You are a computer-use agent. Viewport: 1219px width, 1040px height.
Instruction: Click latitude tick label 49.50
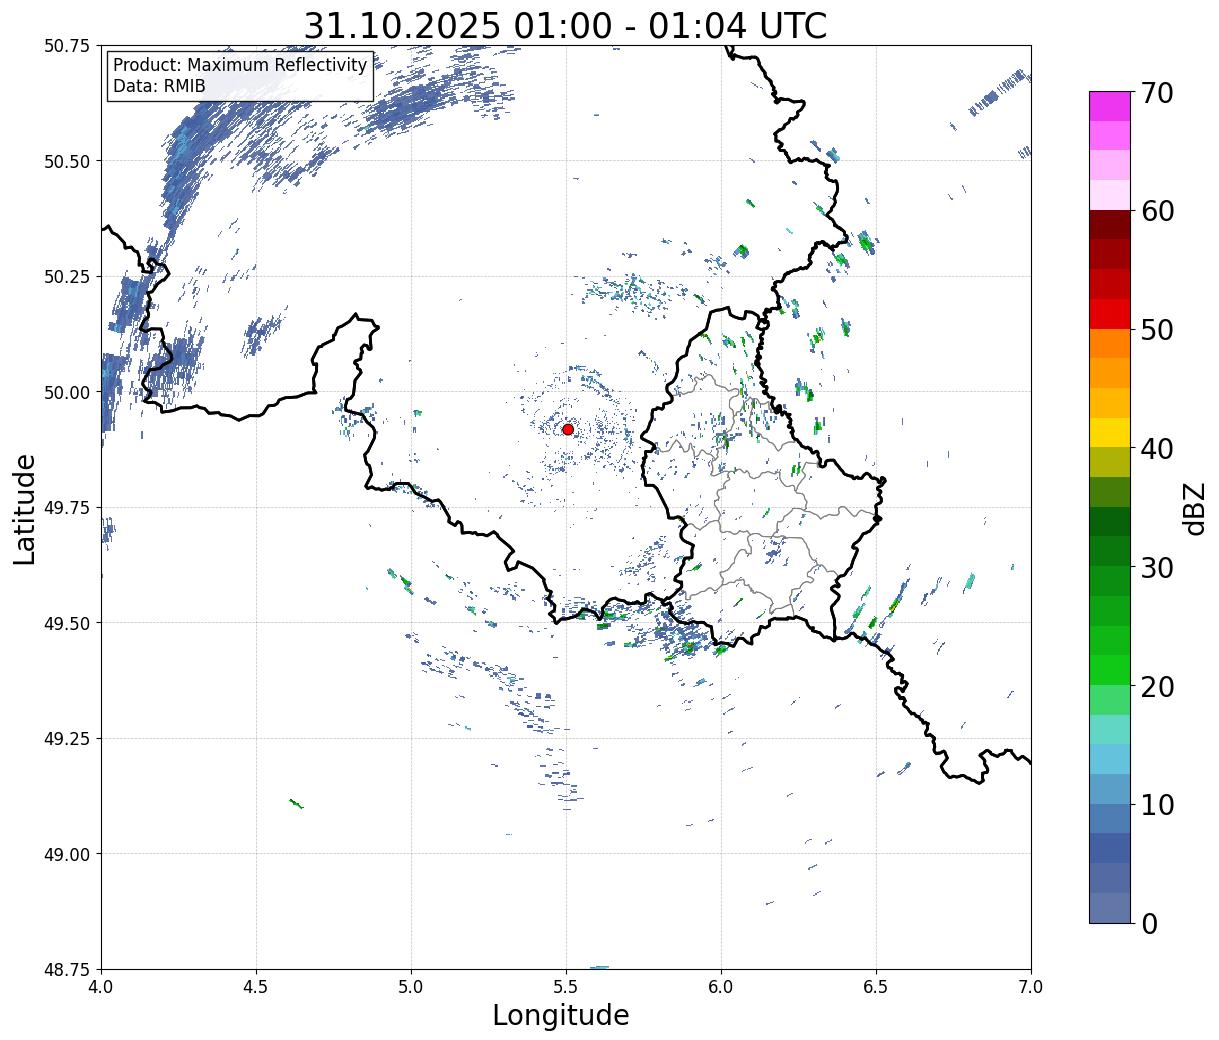point(67,623)
